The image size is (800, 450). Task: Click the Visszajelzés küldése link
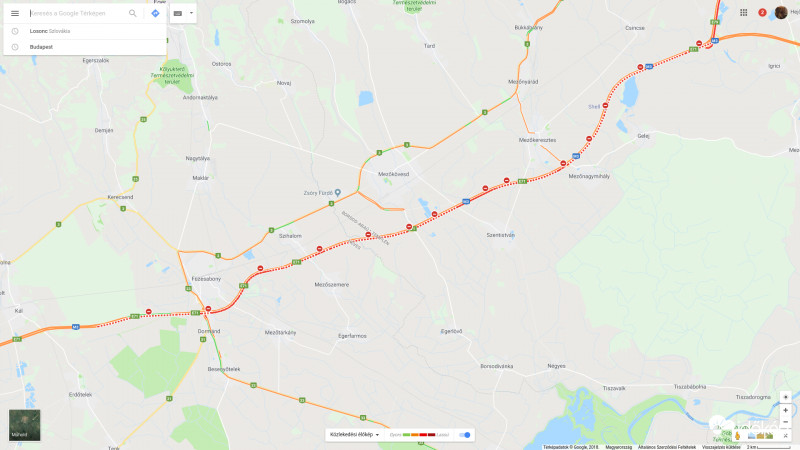point(721,447)
